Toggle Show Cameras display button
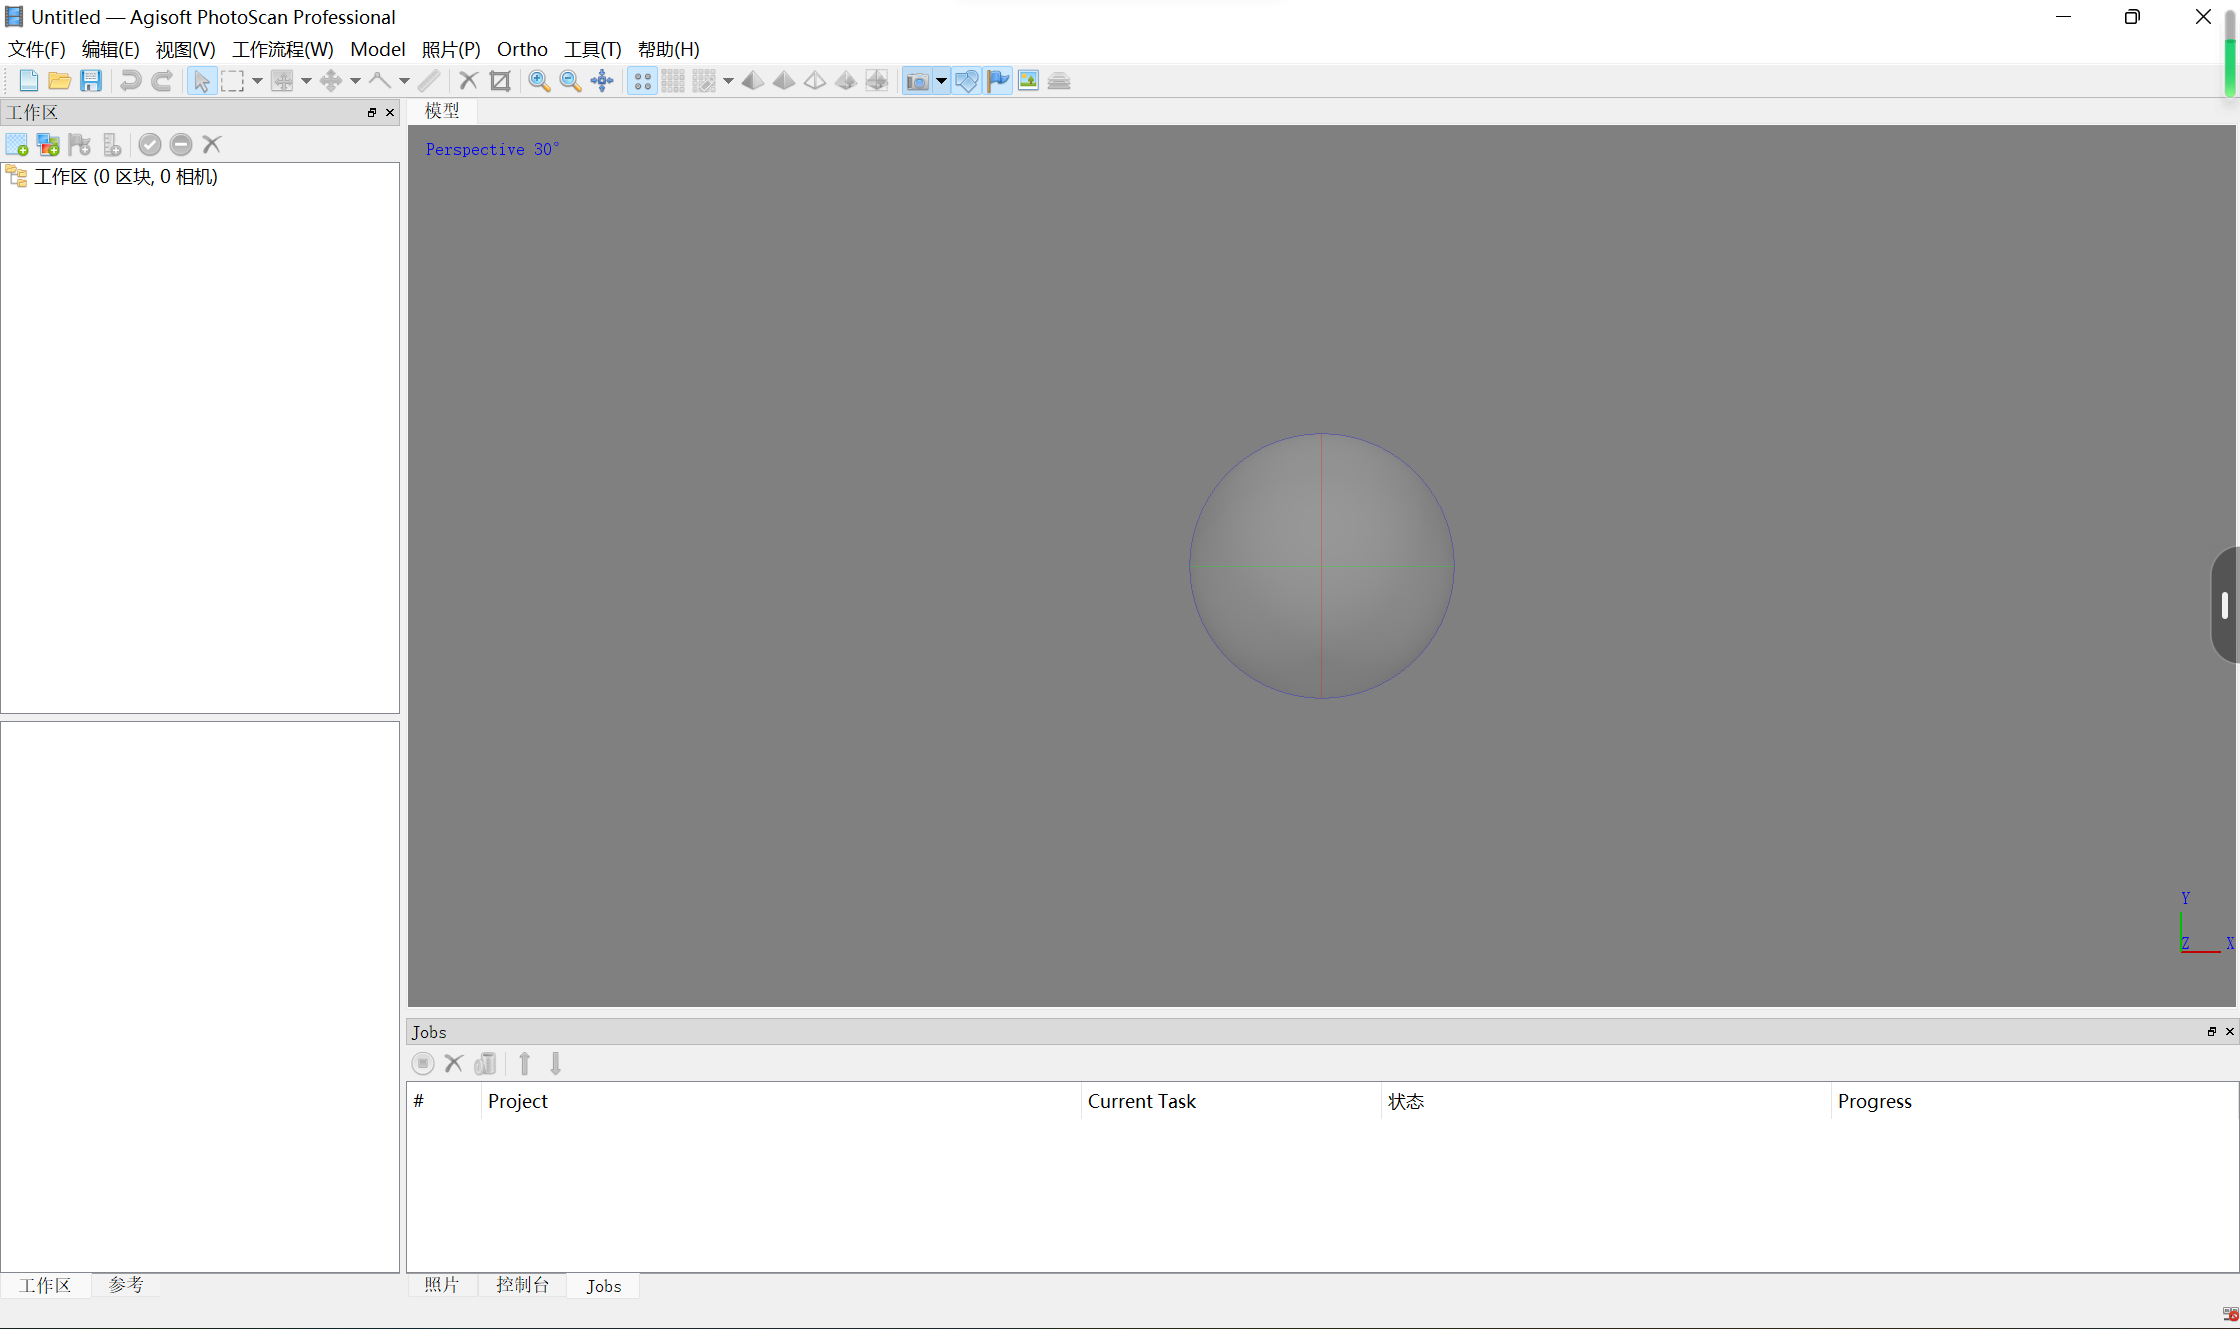Viewport: 2240px width, 1329px height. coord(916,81)
